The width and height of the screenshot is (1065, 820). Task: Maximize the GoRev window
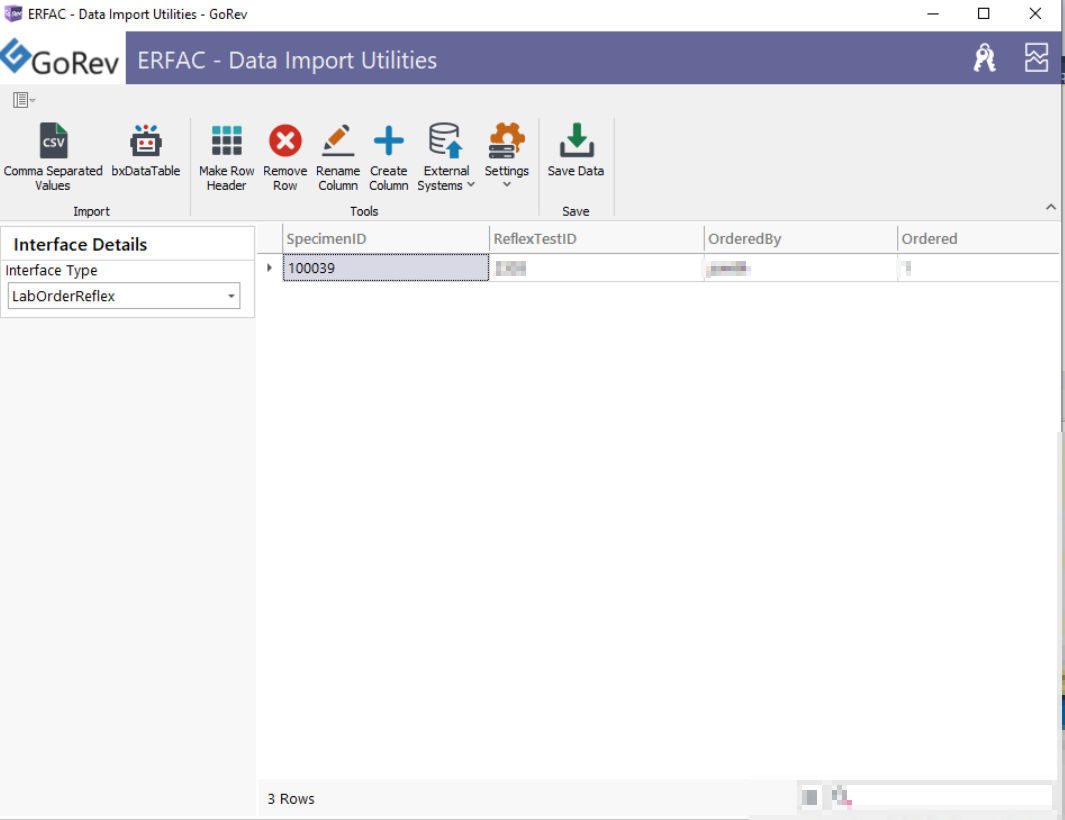(x=983, y=14)
